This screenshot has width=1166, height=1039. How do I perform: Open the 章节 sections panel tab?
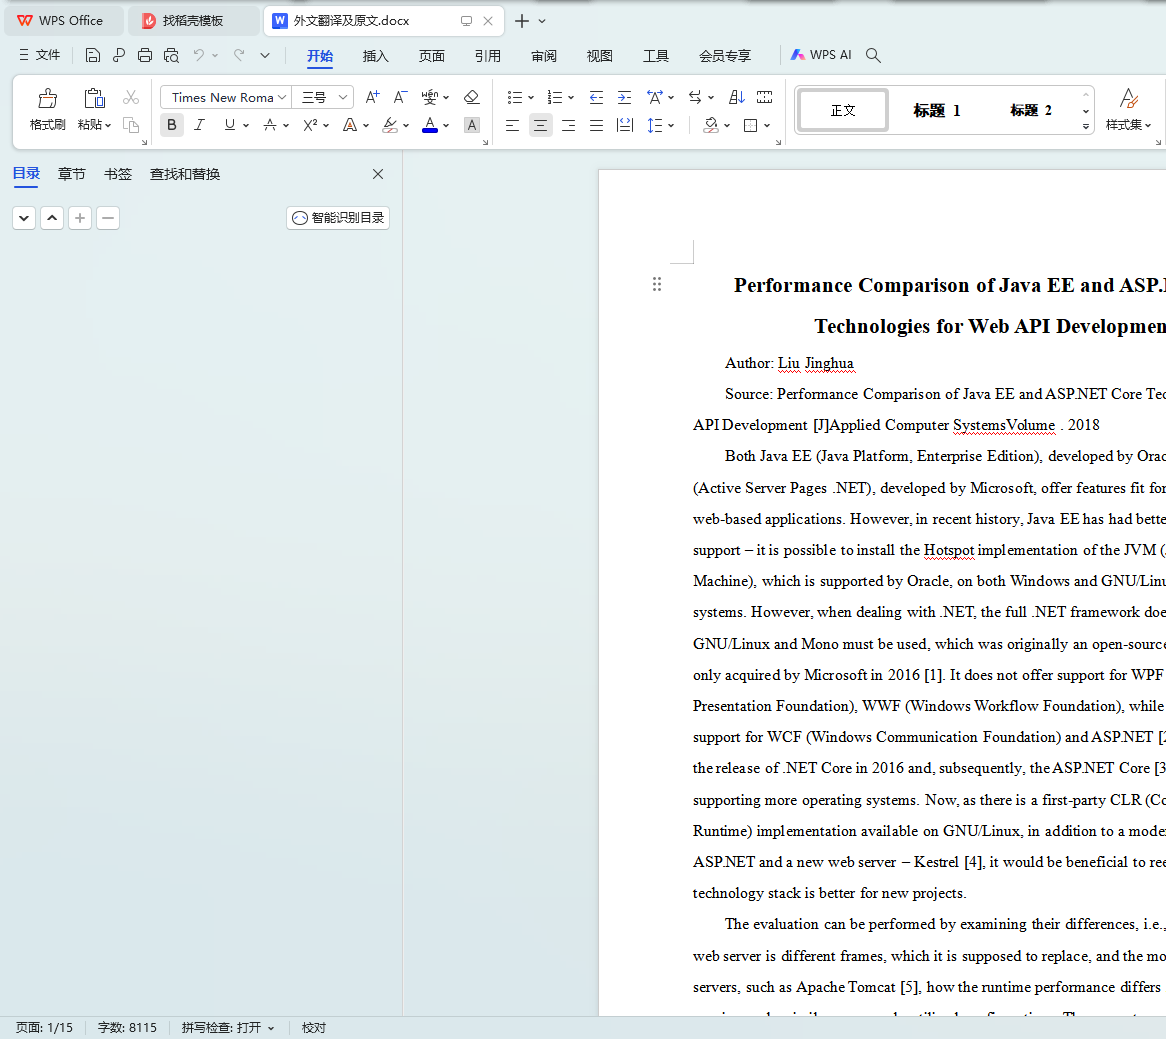[x=71, y=174]
